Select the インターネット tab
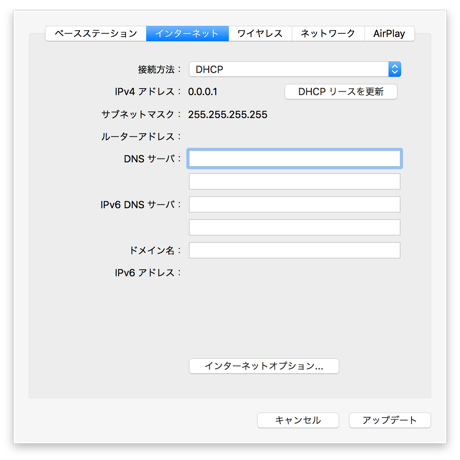 (187, 34)
